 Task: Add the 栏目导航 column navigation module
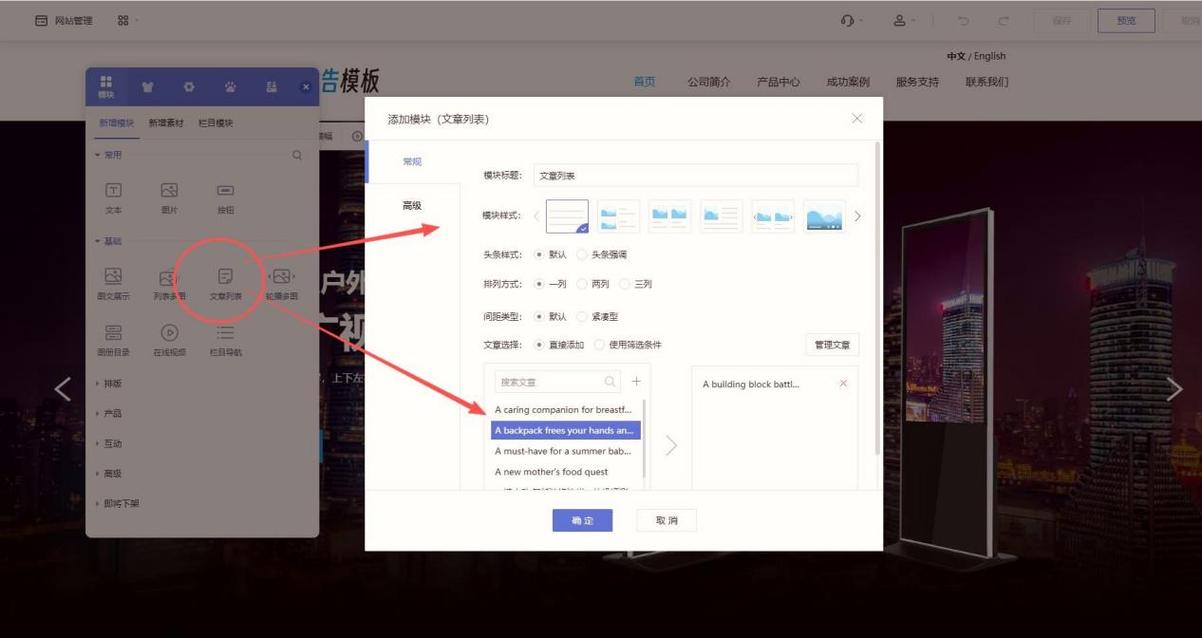226,340
